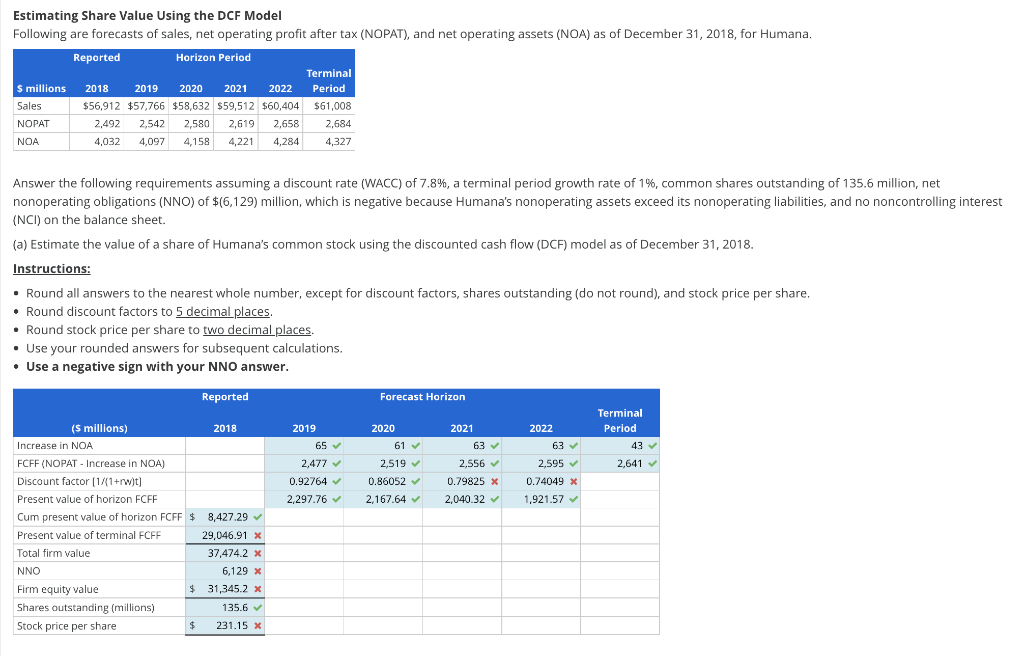The height and width of the screenshot is (656, 1024).
Task: Click the 2021 Sales value $59,512
Action: point(236,106)
